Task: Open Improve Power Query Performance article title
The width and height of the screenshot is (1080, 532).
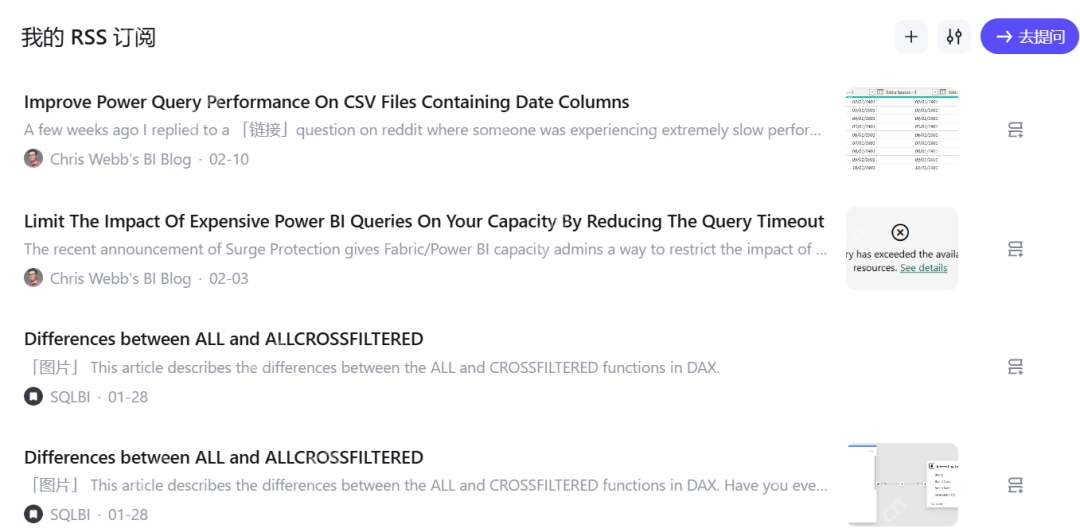Action: point(326,102)
